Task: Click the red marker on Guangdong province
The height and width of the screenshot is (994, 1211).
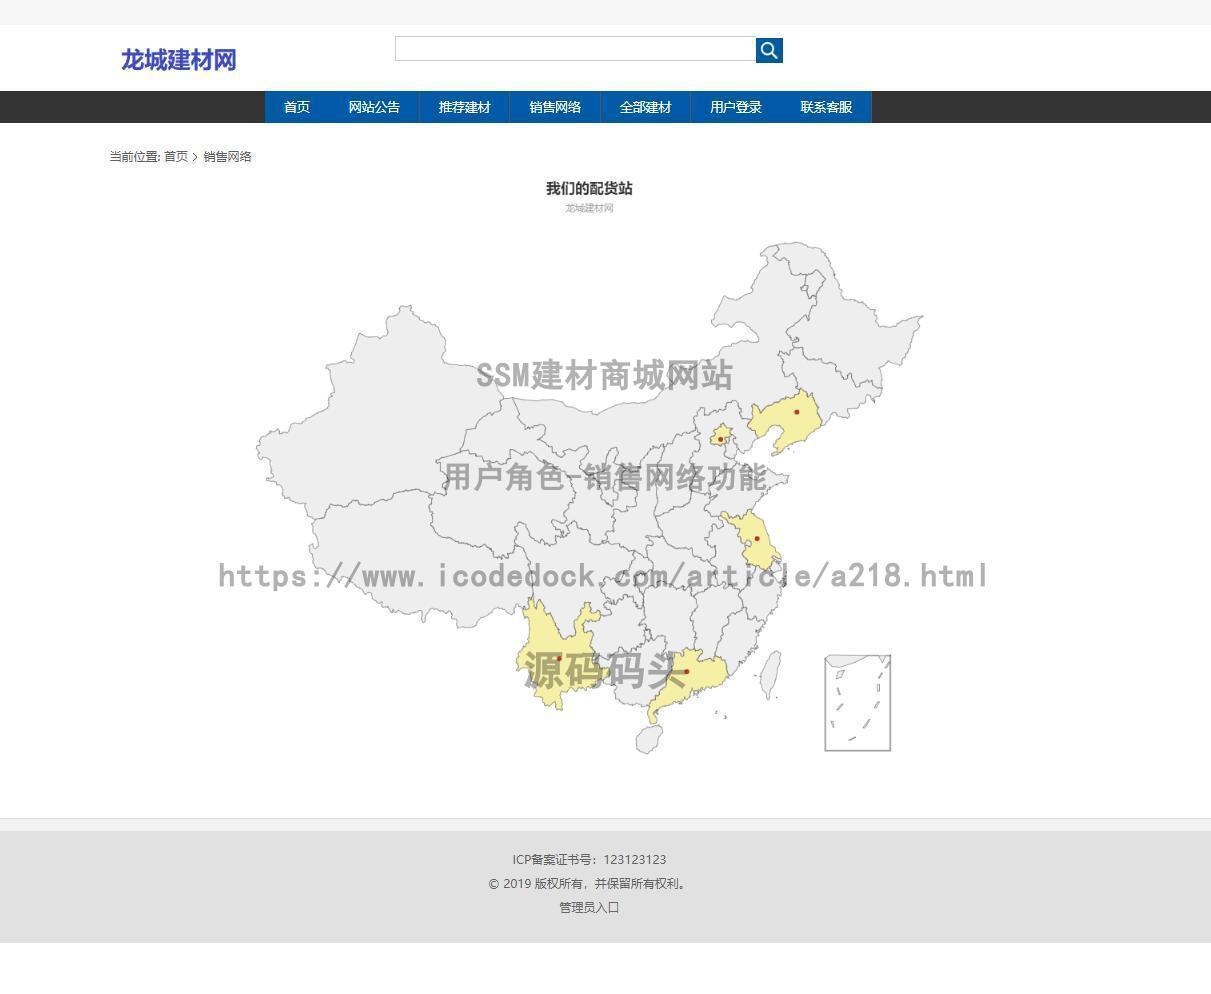Action: point(687,672)
